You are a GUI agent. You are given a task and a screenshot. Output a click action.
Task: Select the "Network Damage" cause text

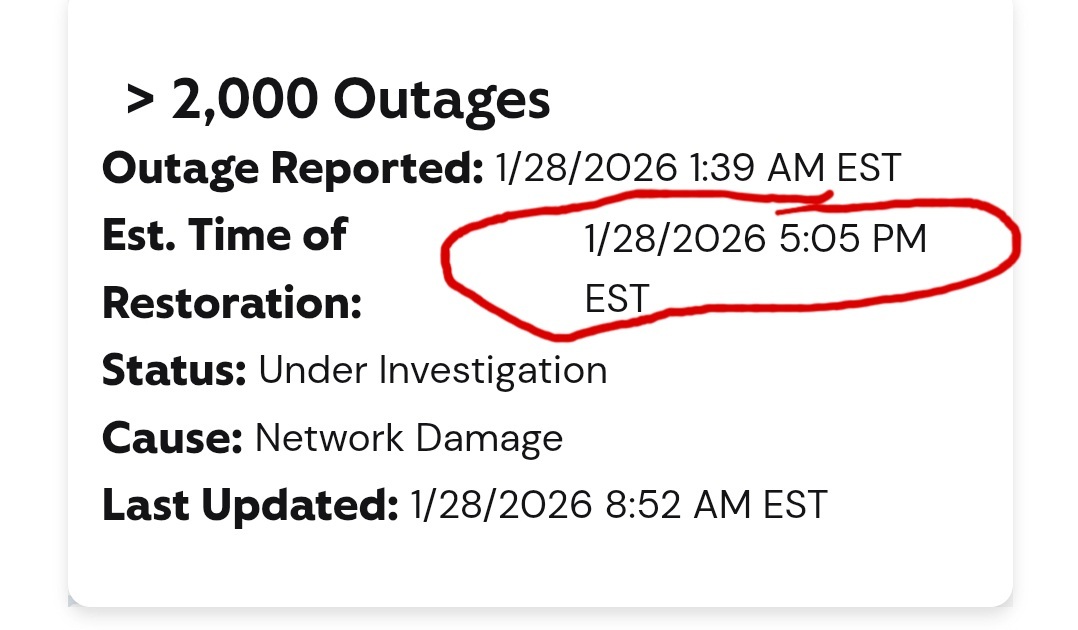point(409,438)
